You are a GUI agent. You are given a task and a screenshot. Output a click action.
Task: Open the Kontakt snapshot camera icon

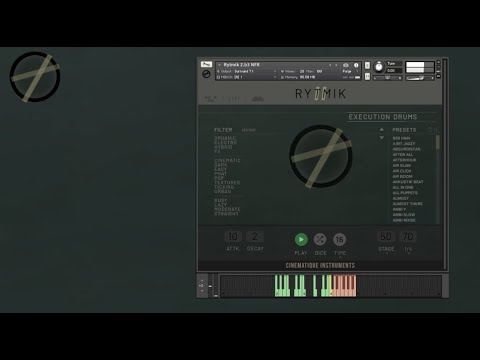click(346, 65)
